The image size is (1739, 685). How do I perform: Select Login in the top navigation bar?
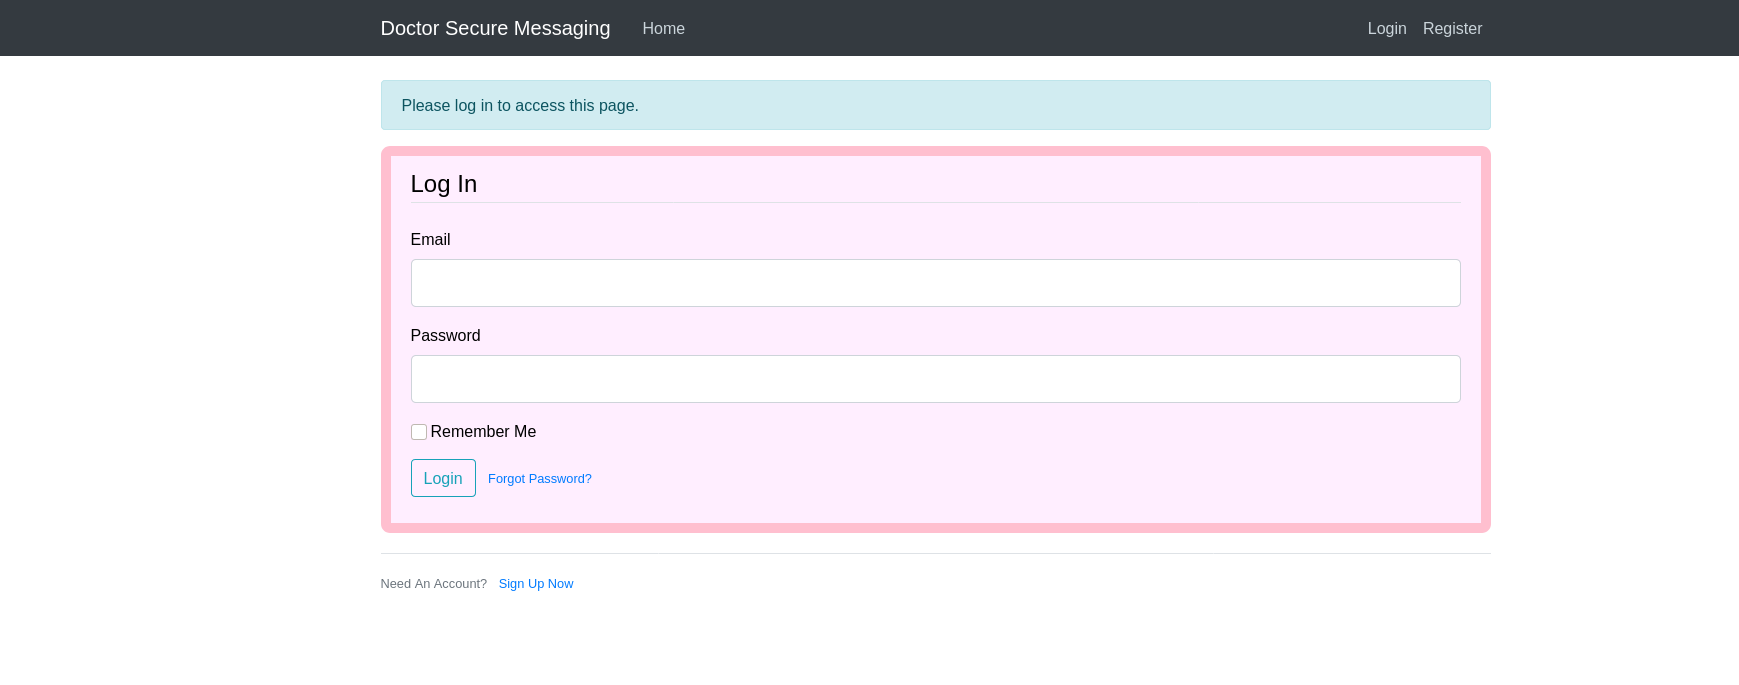pyautogui.click(x=1386, y=29)
